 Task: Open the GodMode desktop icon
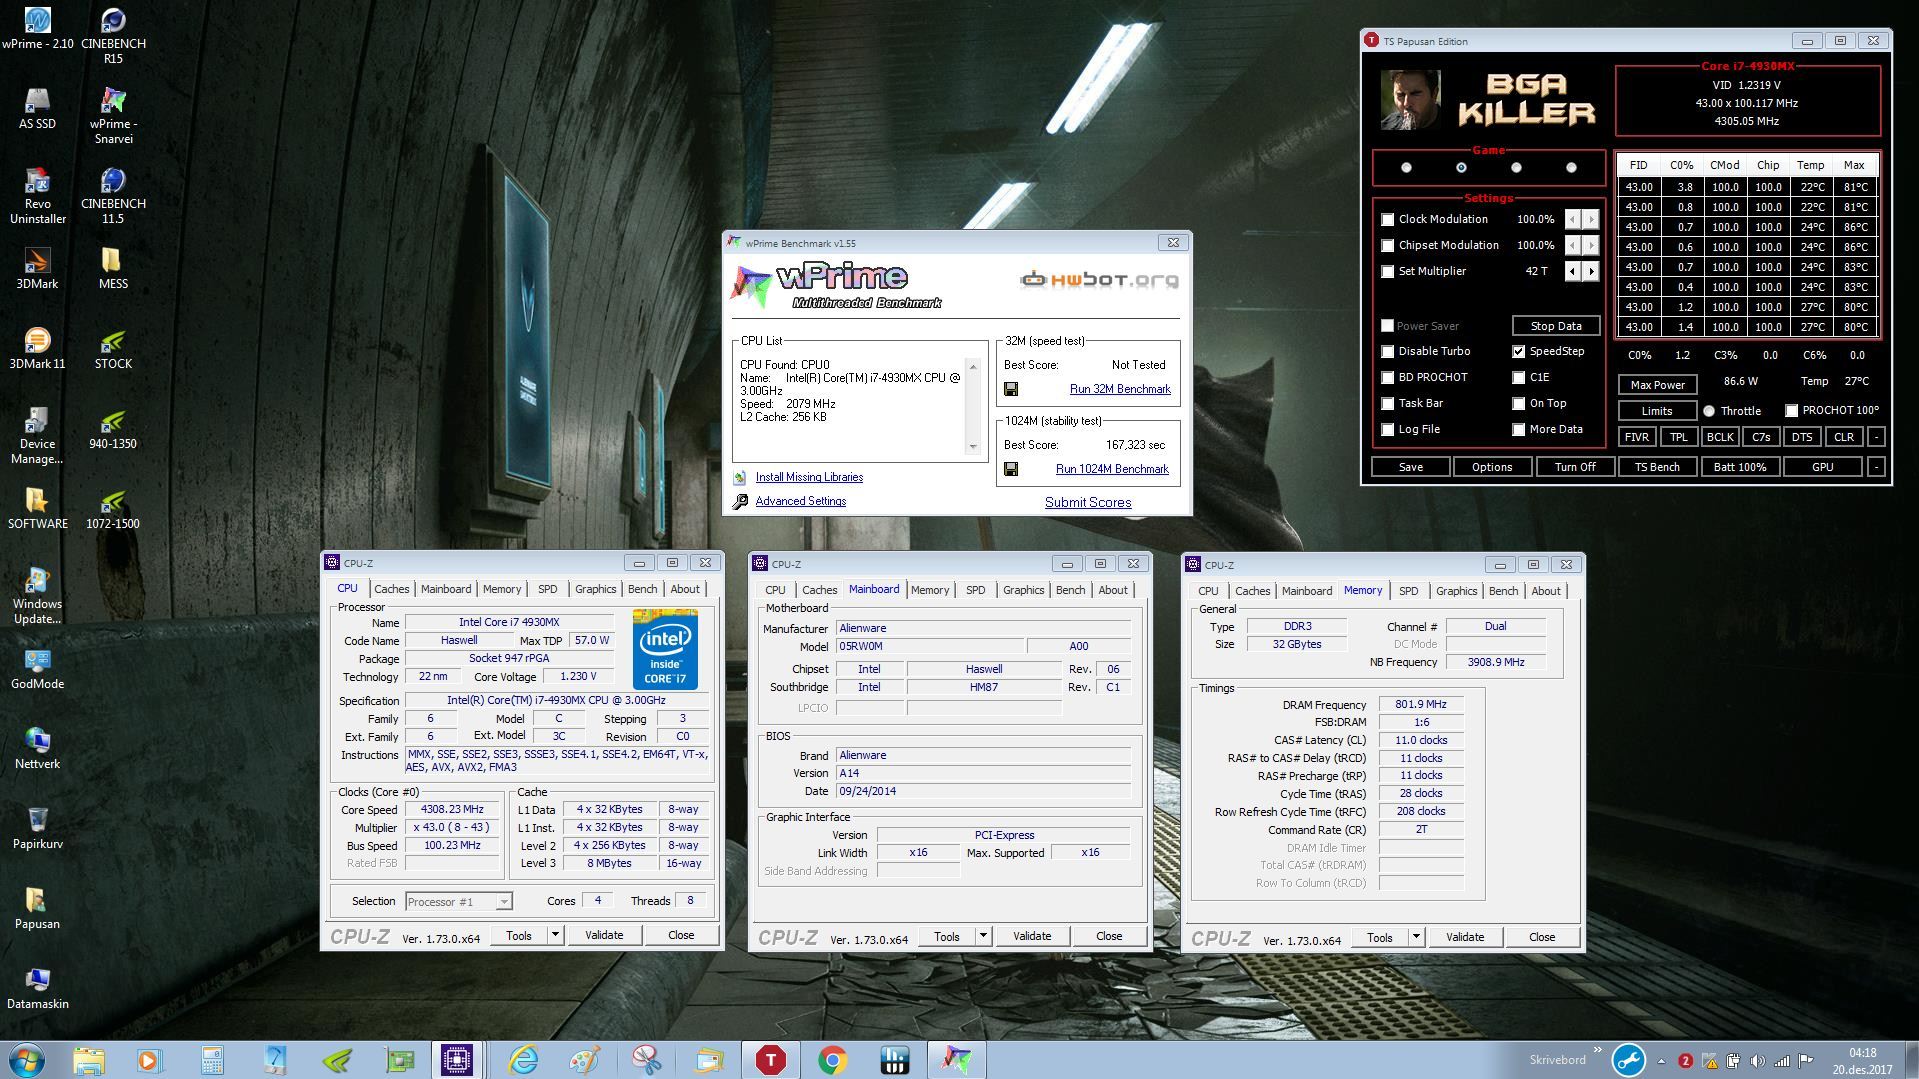coord(38,669)
